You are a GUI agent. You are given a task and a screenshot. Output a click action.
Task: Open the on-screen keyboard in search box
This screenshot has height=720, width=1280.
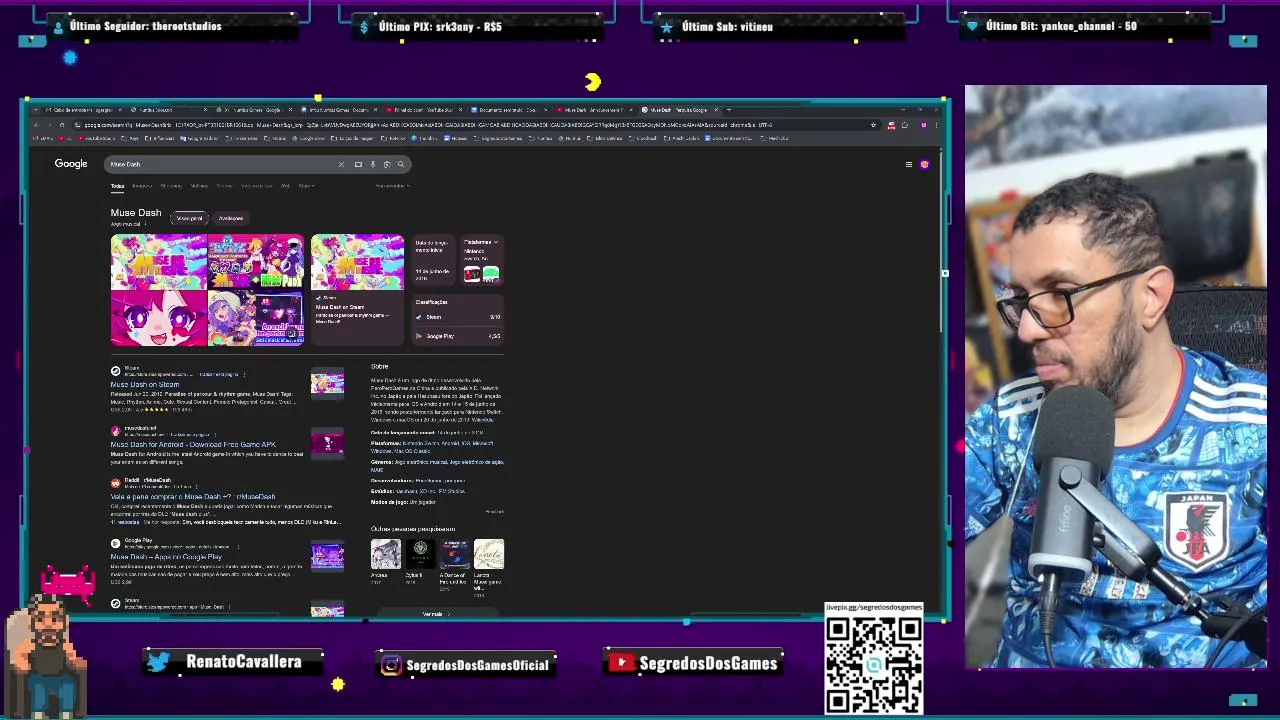(358, 164)
